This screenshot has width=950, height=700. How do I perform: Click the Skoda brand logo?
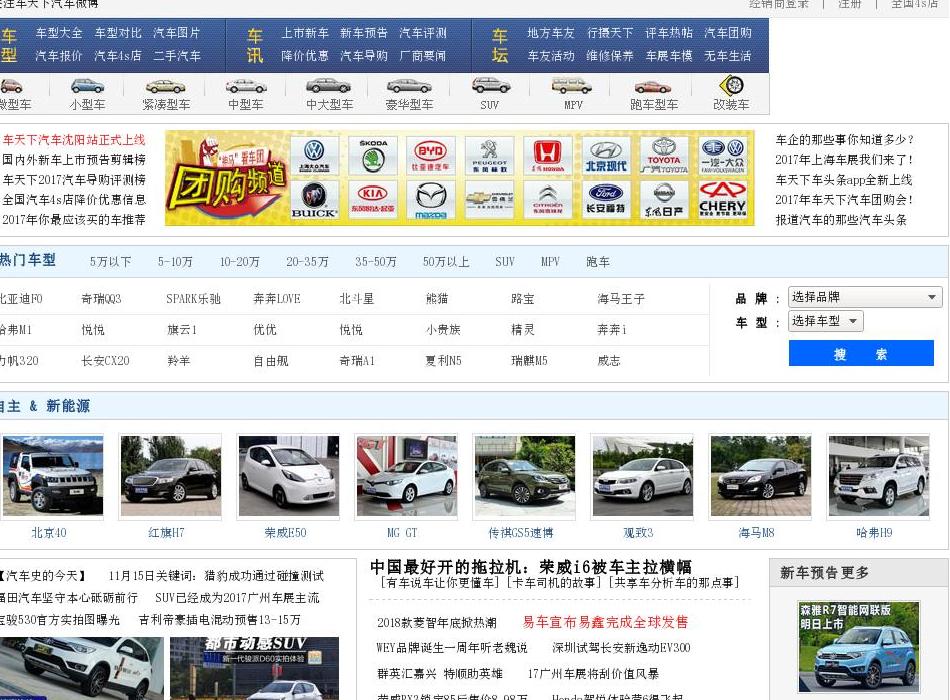pyautogui.click(x=373, y=156)
